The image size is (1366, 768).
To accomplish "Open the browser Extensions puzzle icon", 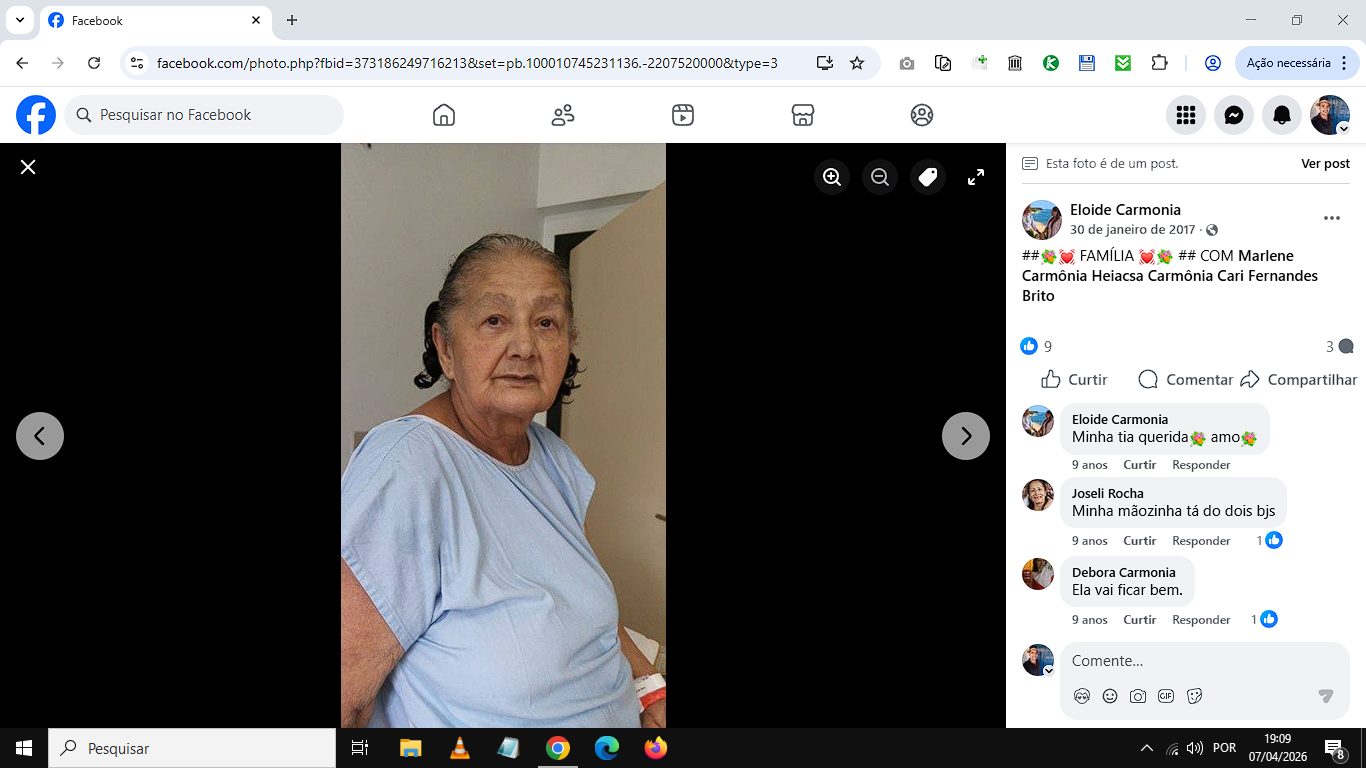I will click(x=1159, y=63).
